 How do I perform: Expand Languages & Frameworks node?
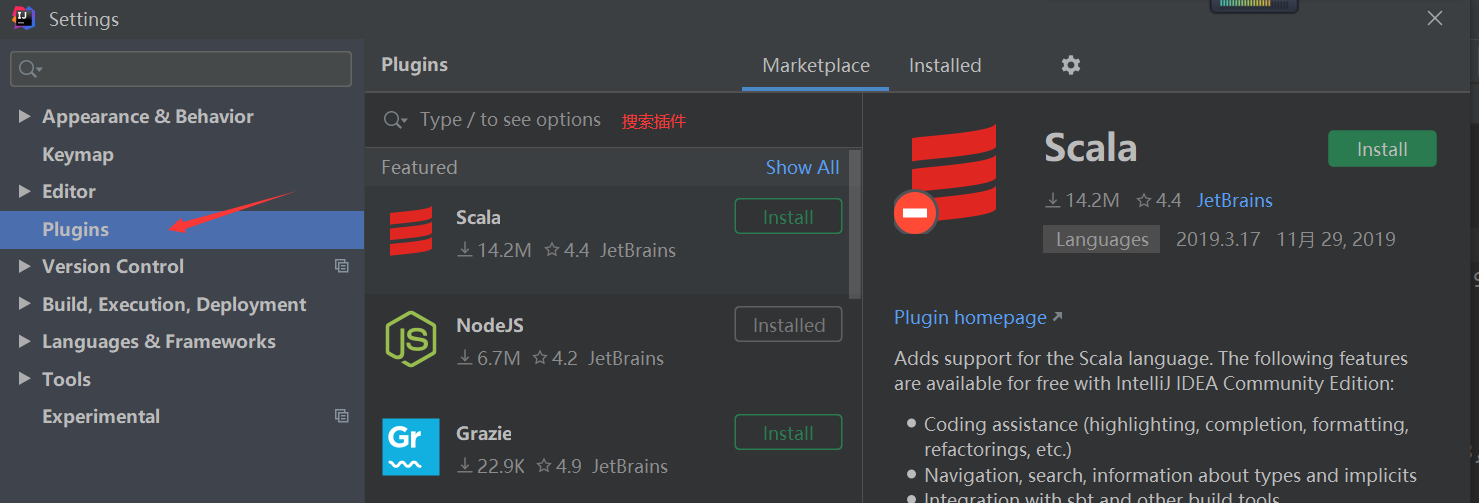(x=25, y=341)
